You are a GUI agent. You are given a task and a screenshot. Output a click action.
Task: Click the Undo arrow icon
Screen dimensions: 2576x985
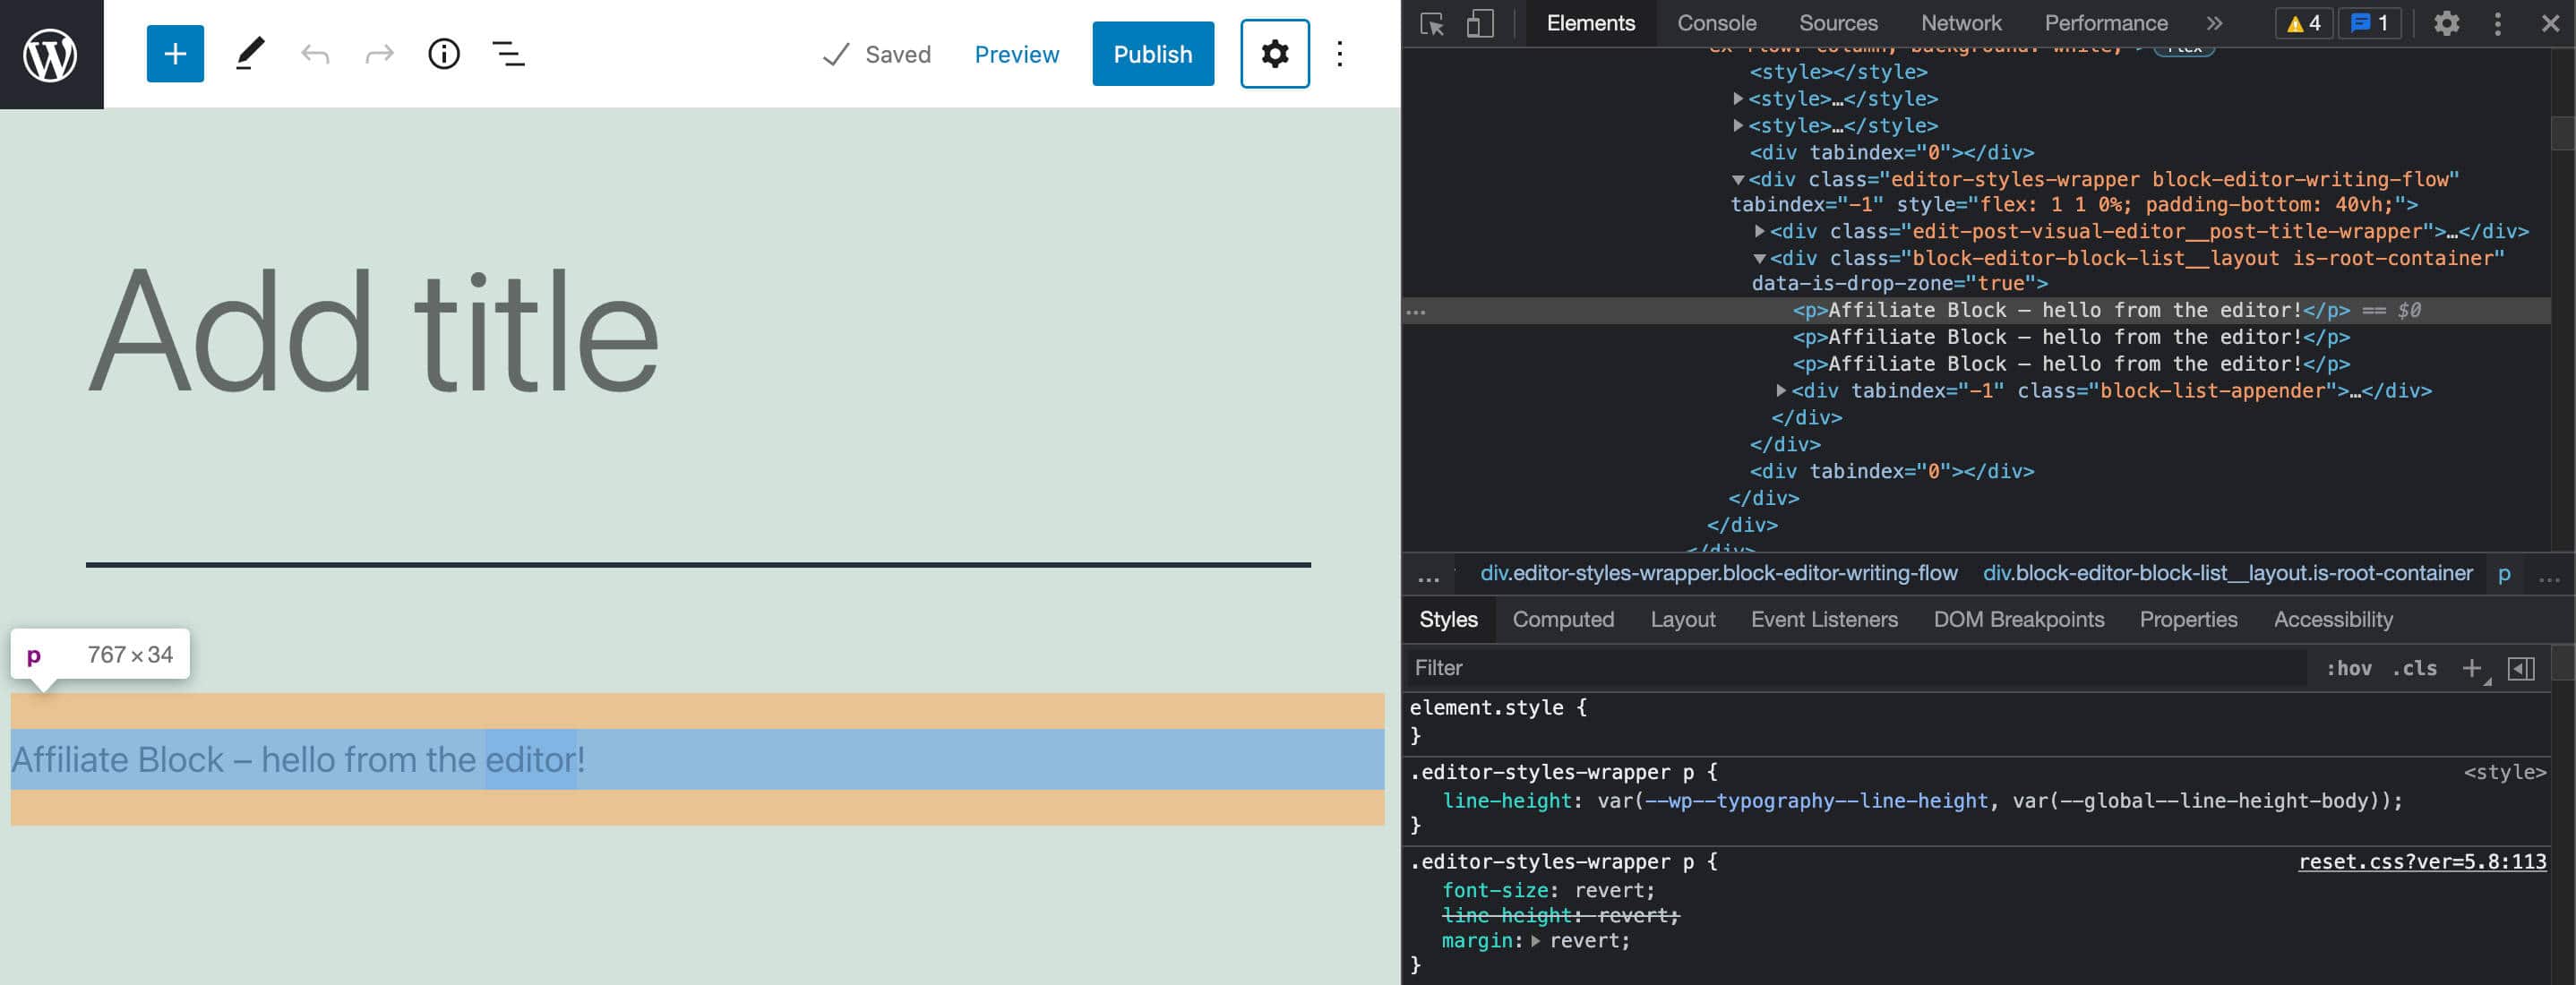[315, 54]
